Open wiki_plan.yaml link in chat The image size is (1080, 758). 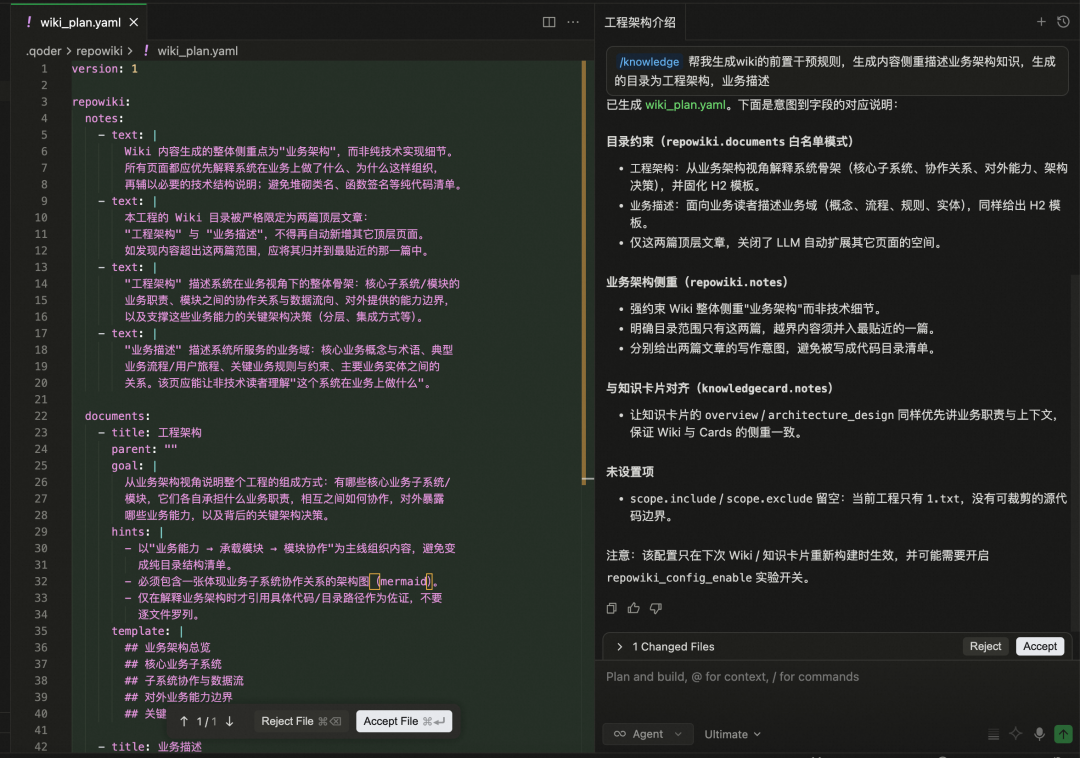pyautogui.click(x=685, y=105)
